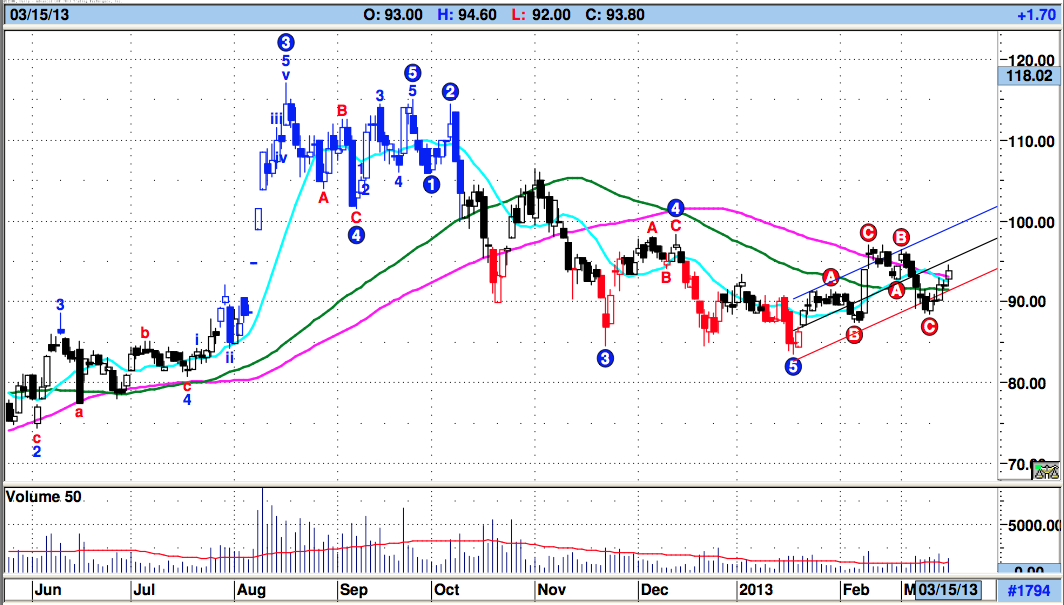Open the balance scale icon on price axis

click(x=1046, y=470)
